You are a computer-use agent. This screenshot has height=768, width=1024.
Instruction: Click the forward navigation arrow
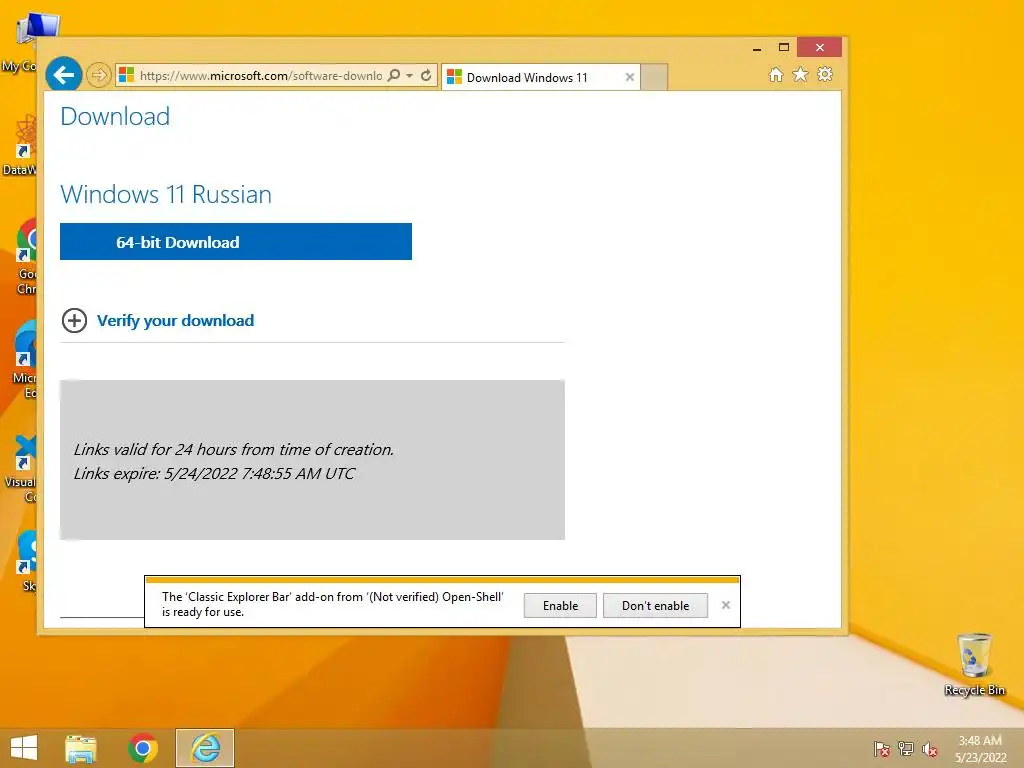[x=99, y=75]
